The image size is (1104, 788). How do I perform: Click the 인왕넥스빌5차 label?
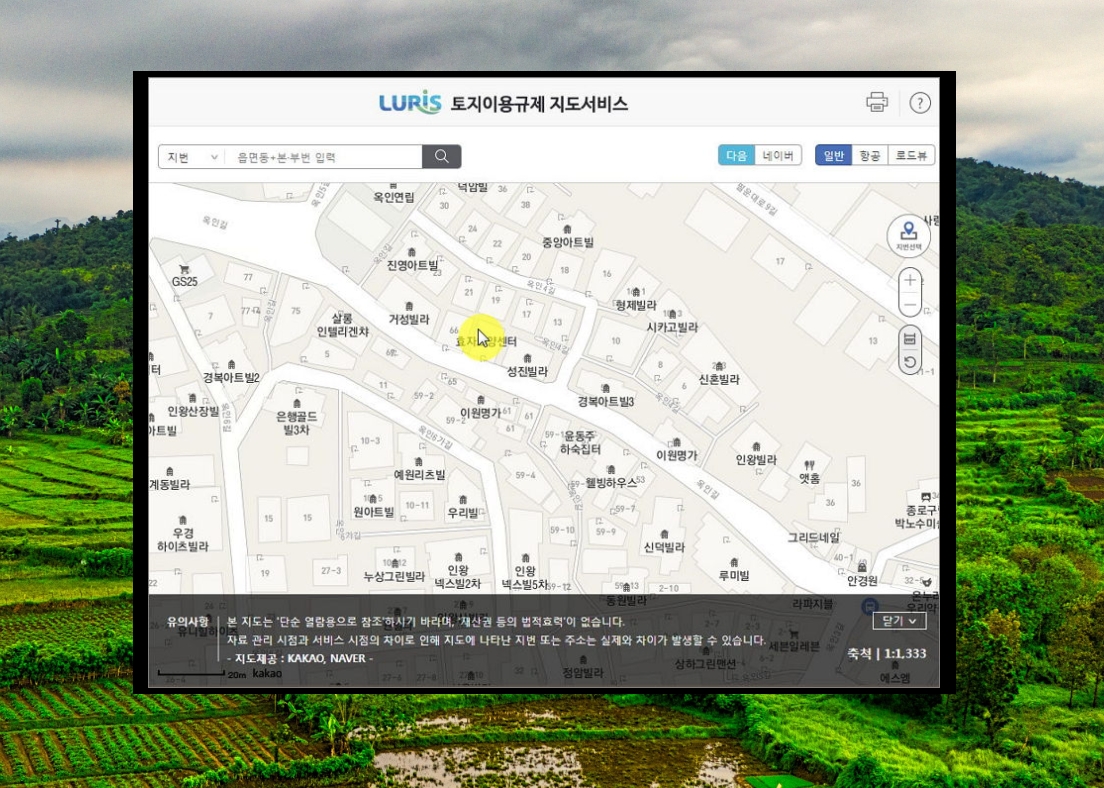click(x=525, y=577)
